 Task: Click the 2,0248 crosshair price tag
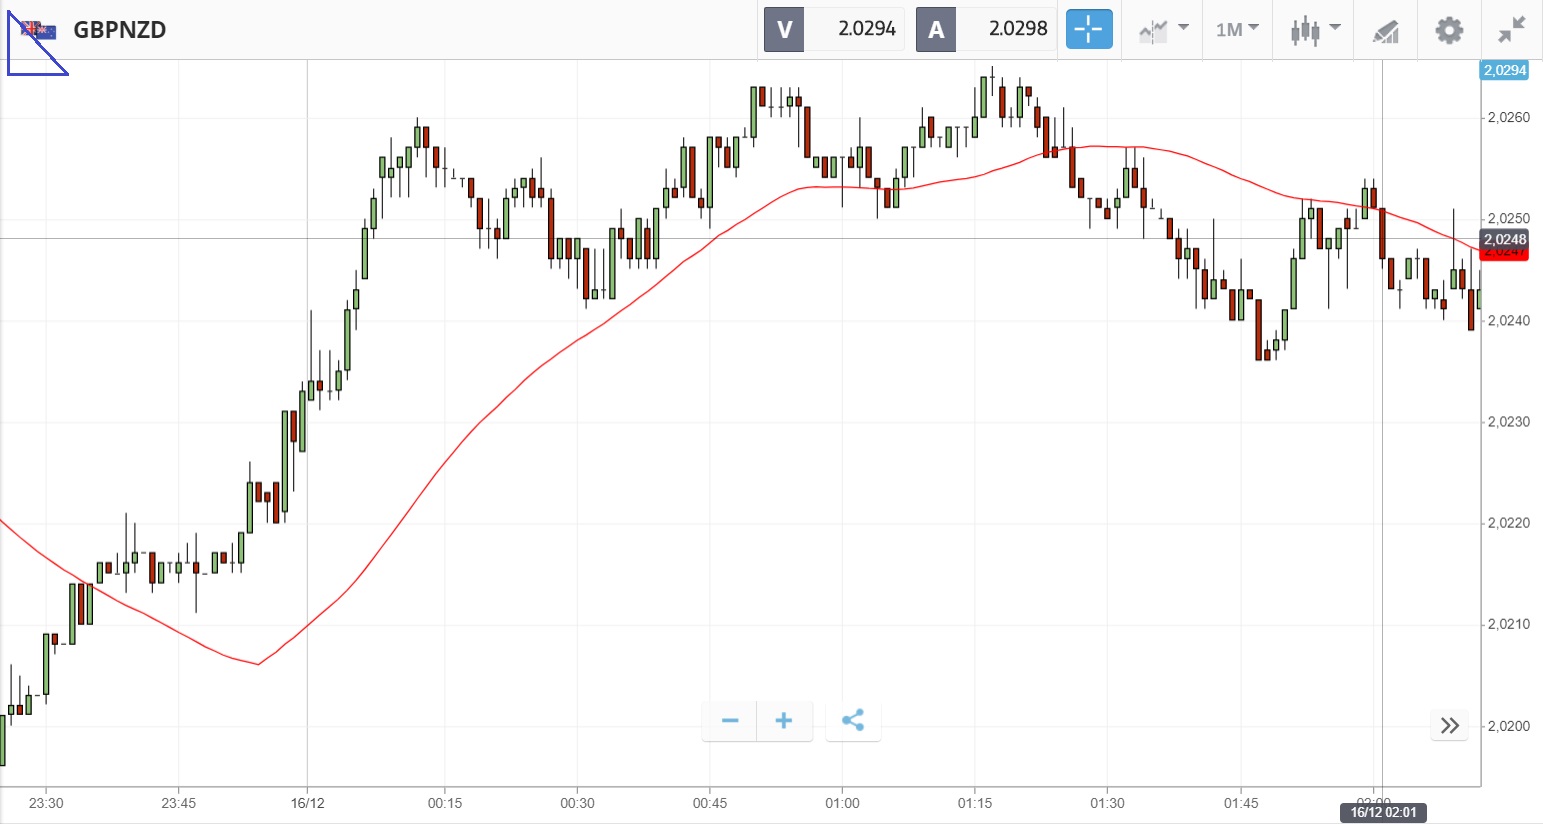pos(1504,239)
